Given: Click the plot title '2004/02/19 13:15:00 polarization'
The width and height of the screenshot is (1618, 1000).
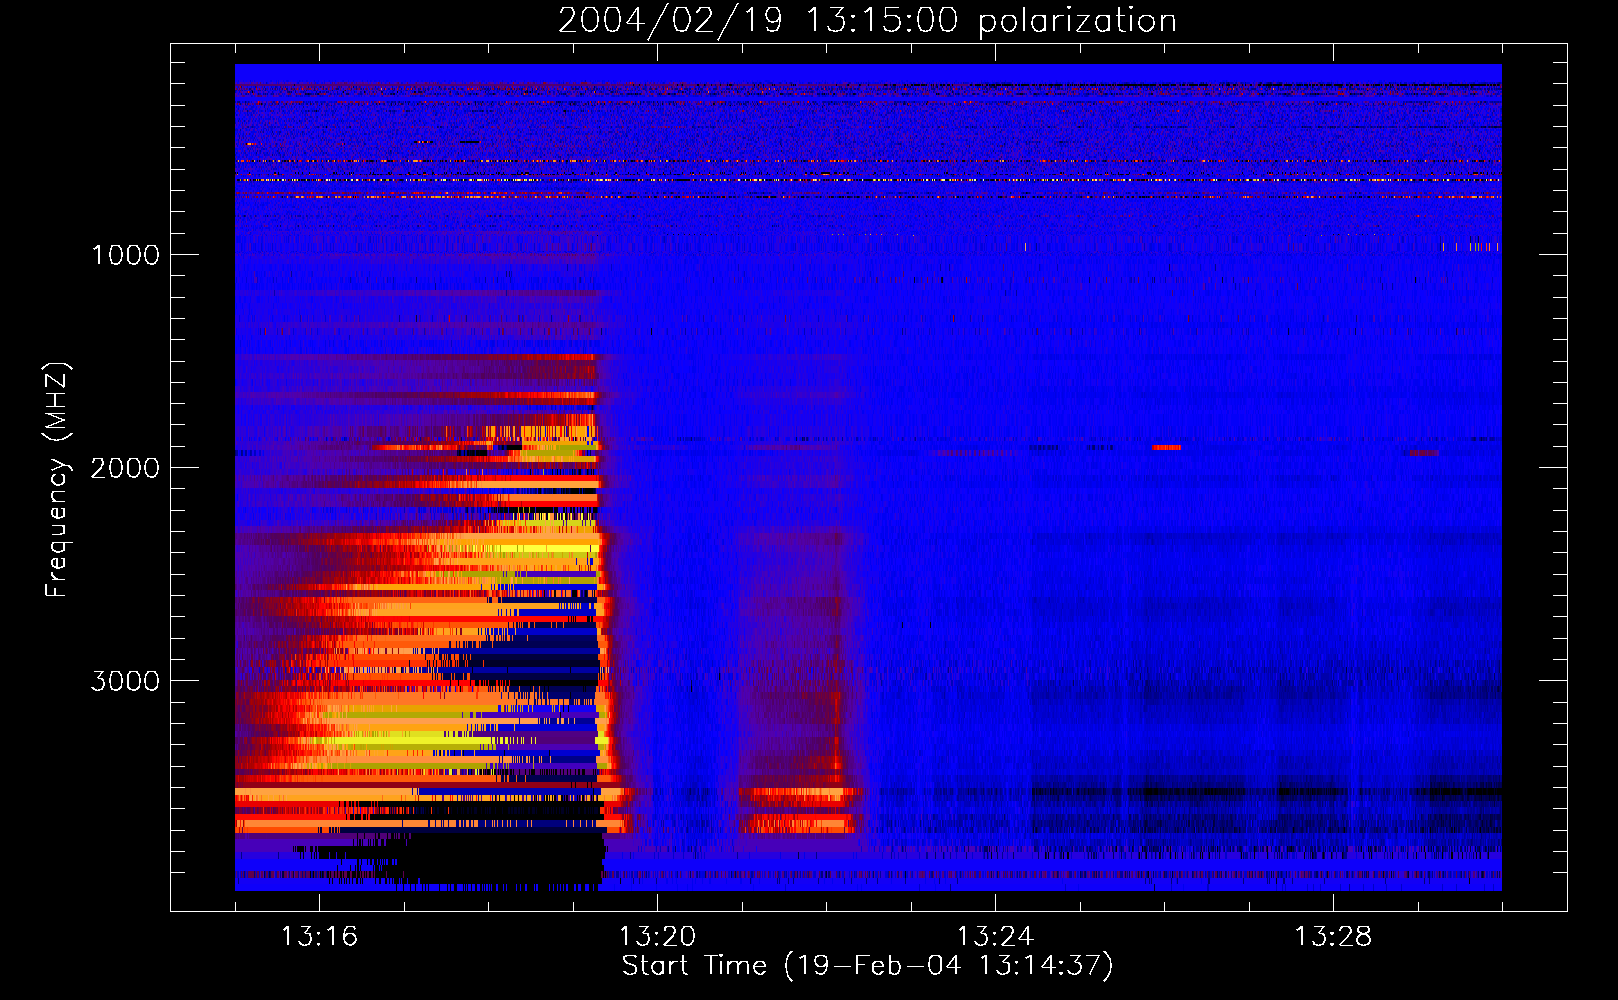Looking at the screenshot, I should (x=867, y=21).
